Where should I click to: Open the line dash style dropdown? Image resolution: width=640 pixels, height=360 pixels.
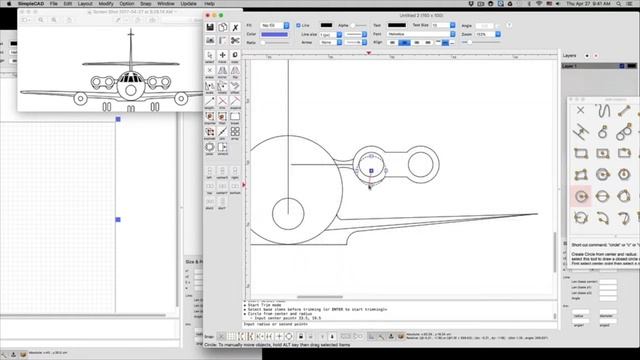[x=356, y=35]
